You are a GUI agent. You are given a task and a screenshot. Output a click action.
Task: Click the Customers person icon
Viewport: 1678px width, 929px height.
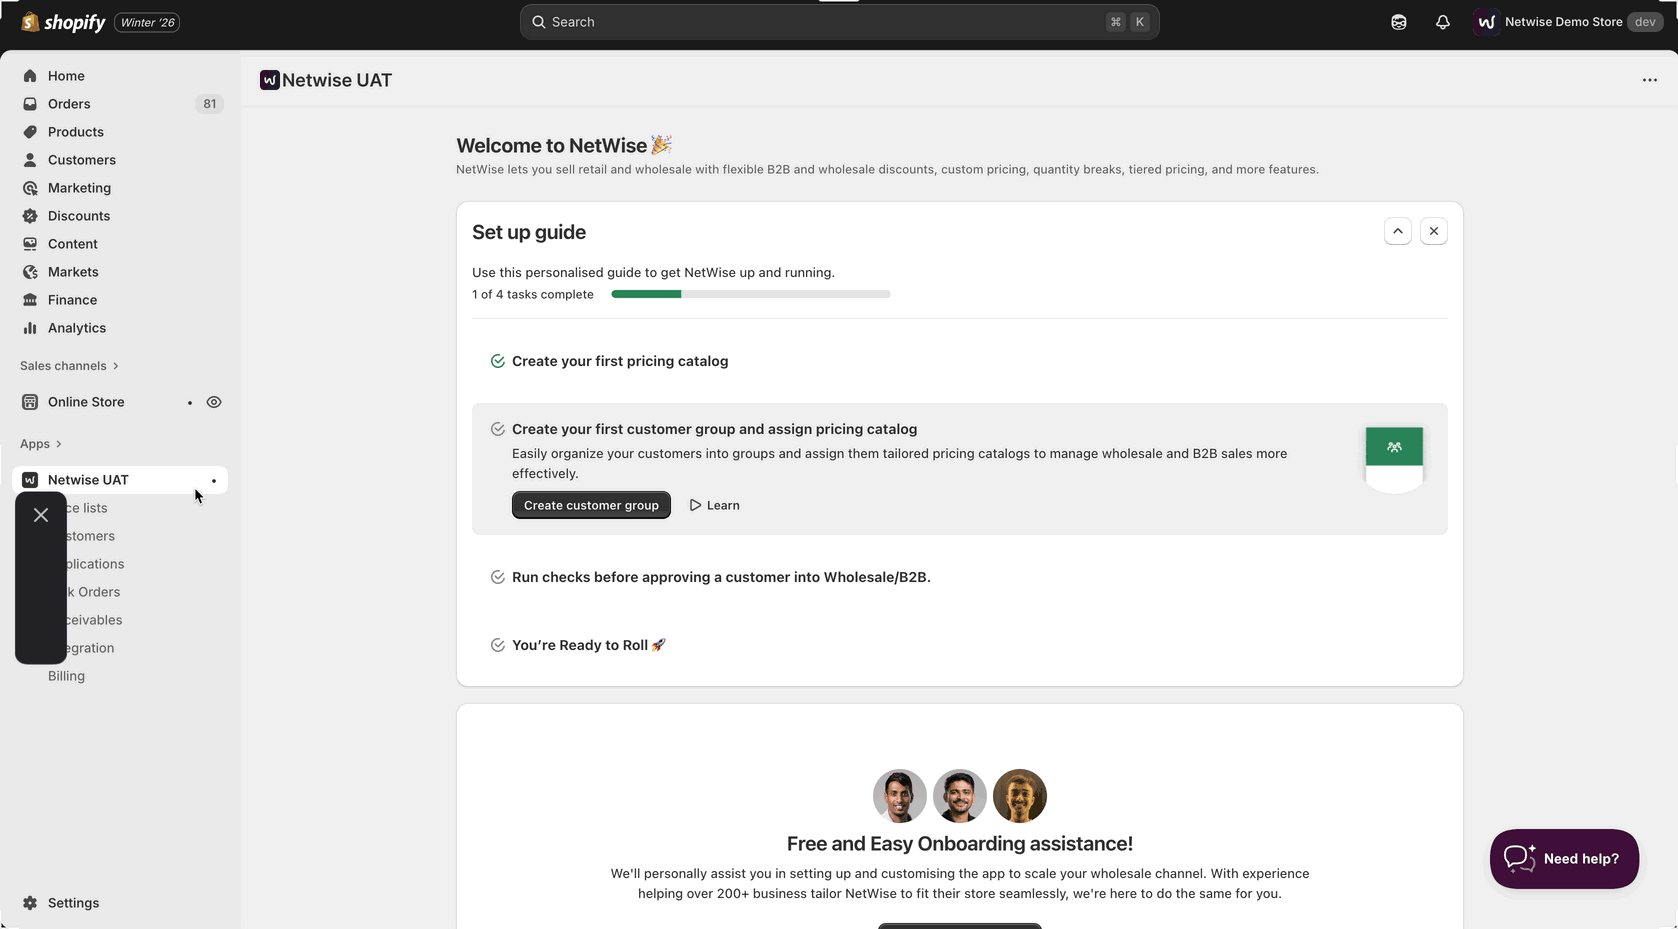(x=30, y=160)
